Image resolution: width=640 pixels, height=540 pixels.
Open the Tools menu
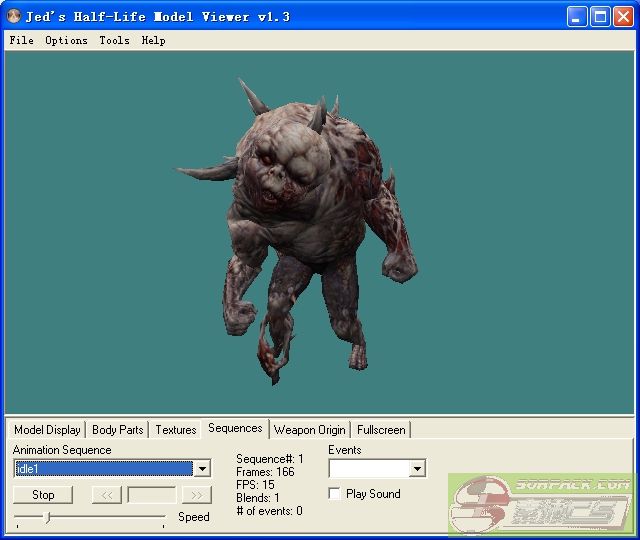[x=114, y=40]
